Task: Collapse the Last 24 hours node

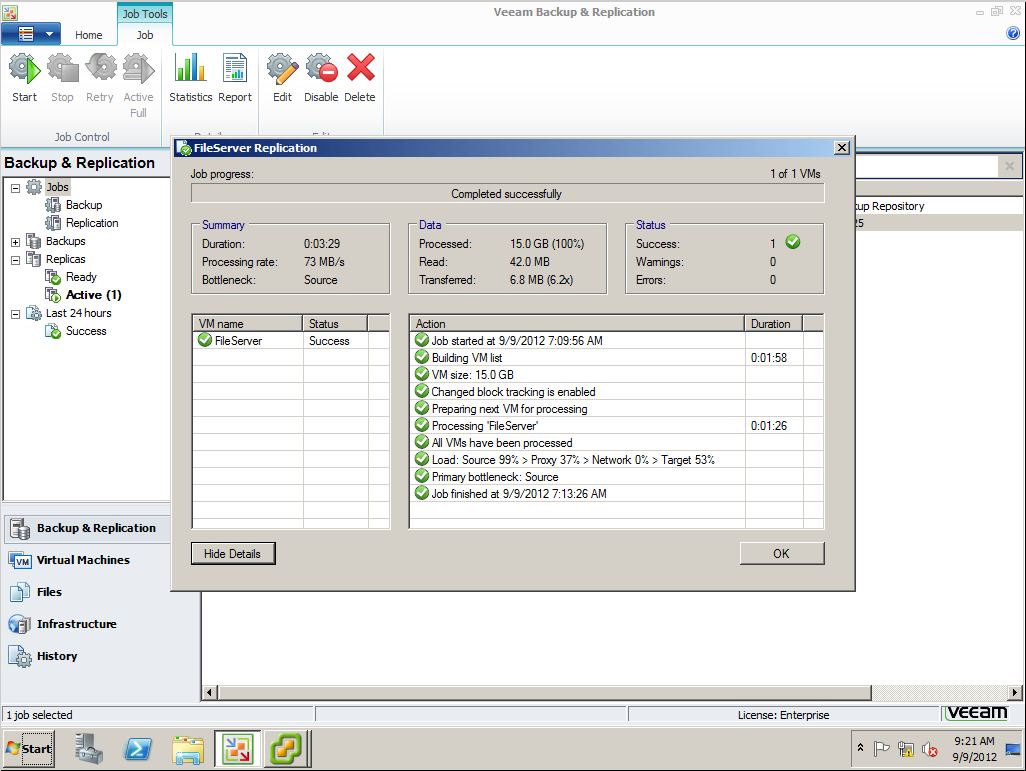Action: pyautogui.click(x=15, y=314)
